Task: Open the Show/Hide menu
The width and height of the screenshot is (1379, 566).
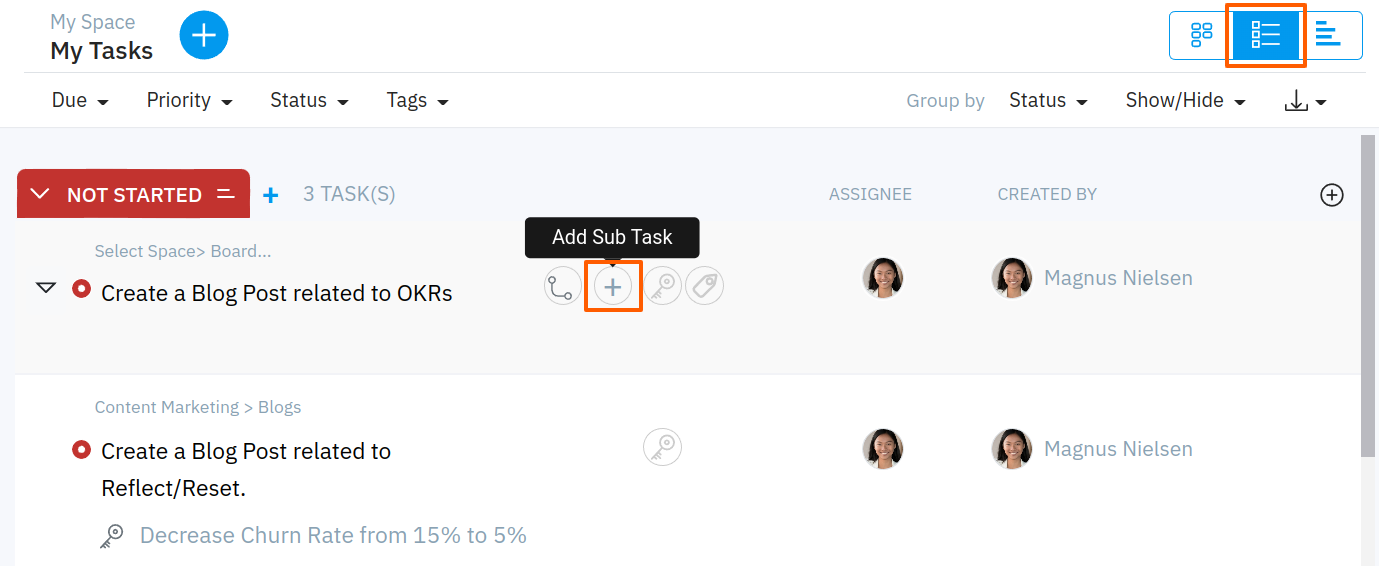Action: tap(1185, 101)
